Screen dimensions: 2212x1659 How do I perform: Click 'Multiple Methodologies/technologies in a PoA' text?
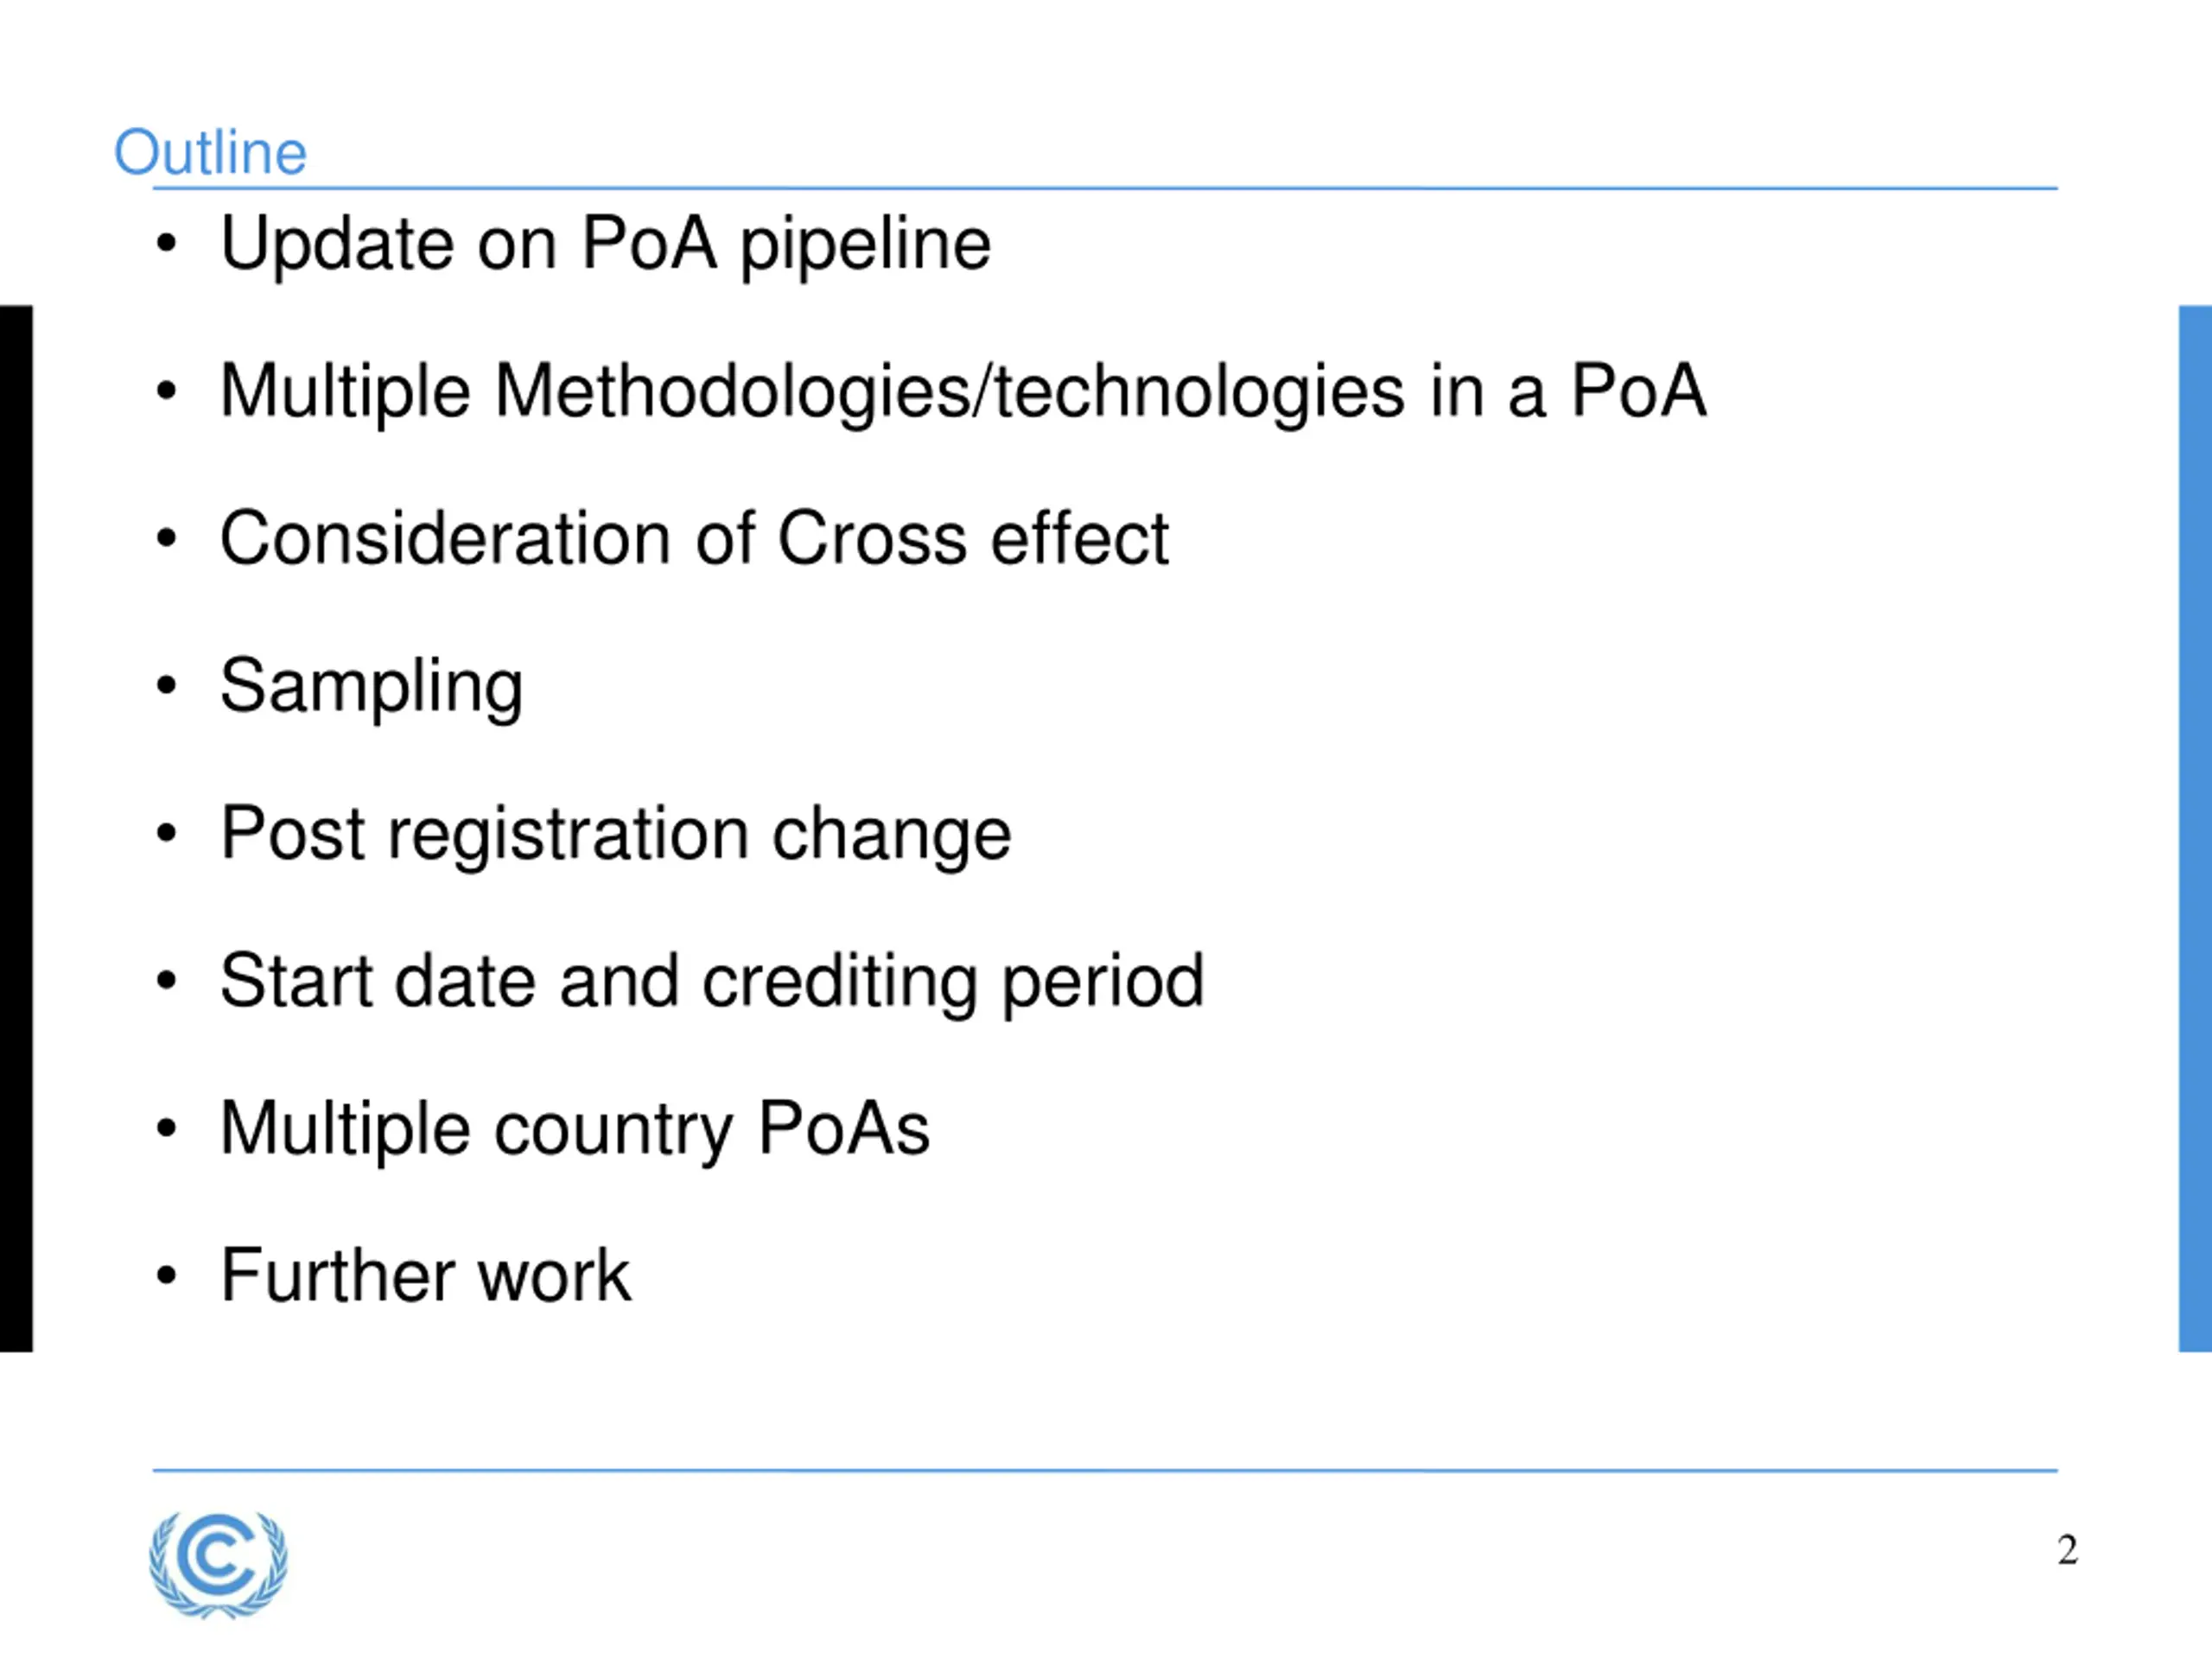[963, 392]
